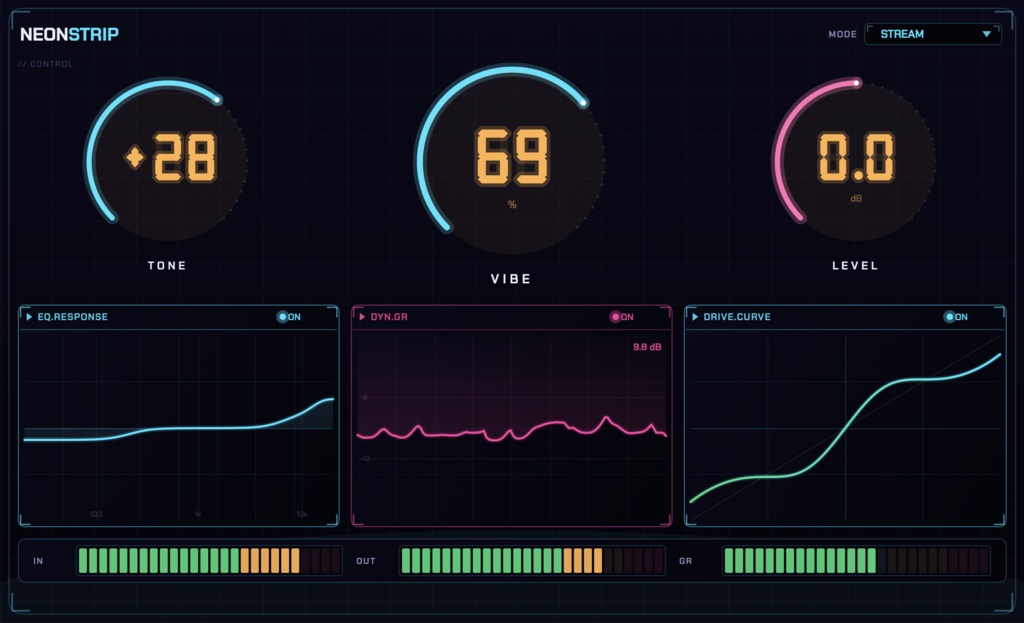Click the OUT meter label
Screen dimensions: 1024x623
point(366,561)
